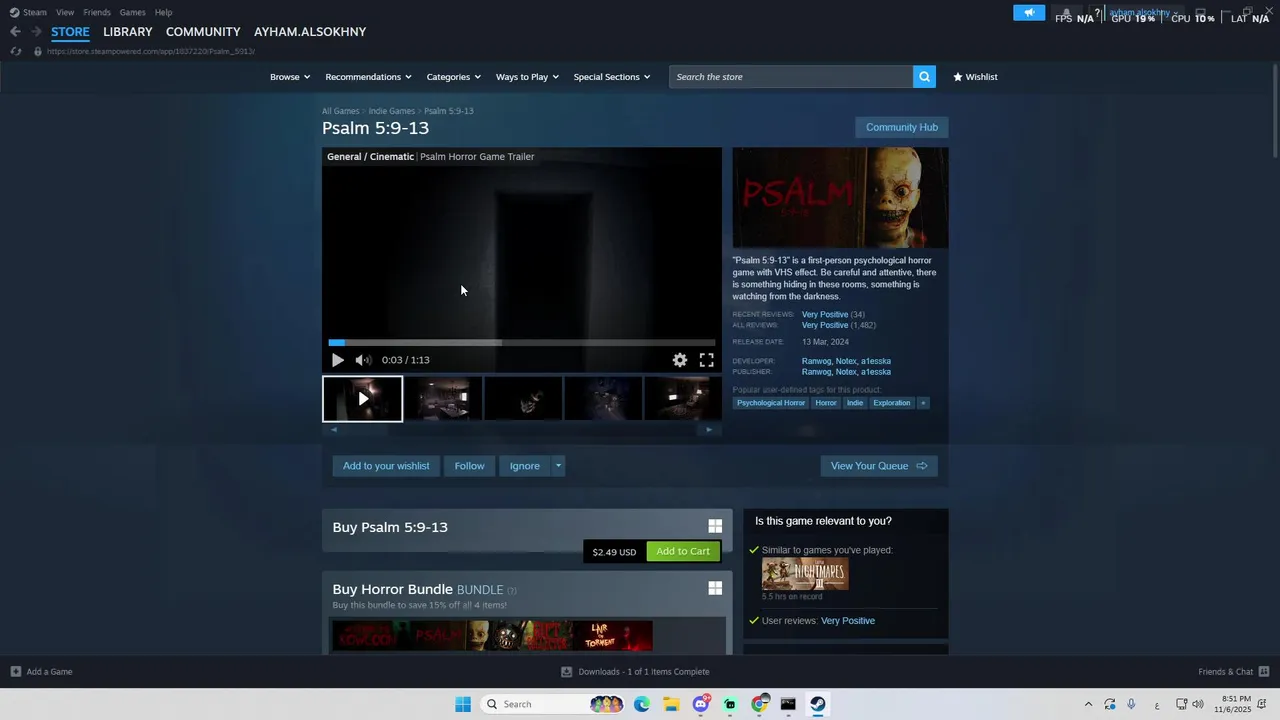Viewport: 1280px width, 720px height.
Task: Open Add a Game in footer
Action: click(42, 672)
